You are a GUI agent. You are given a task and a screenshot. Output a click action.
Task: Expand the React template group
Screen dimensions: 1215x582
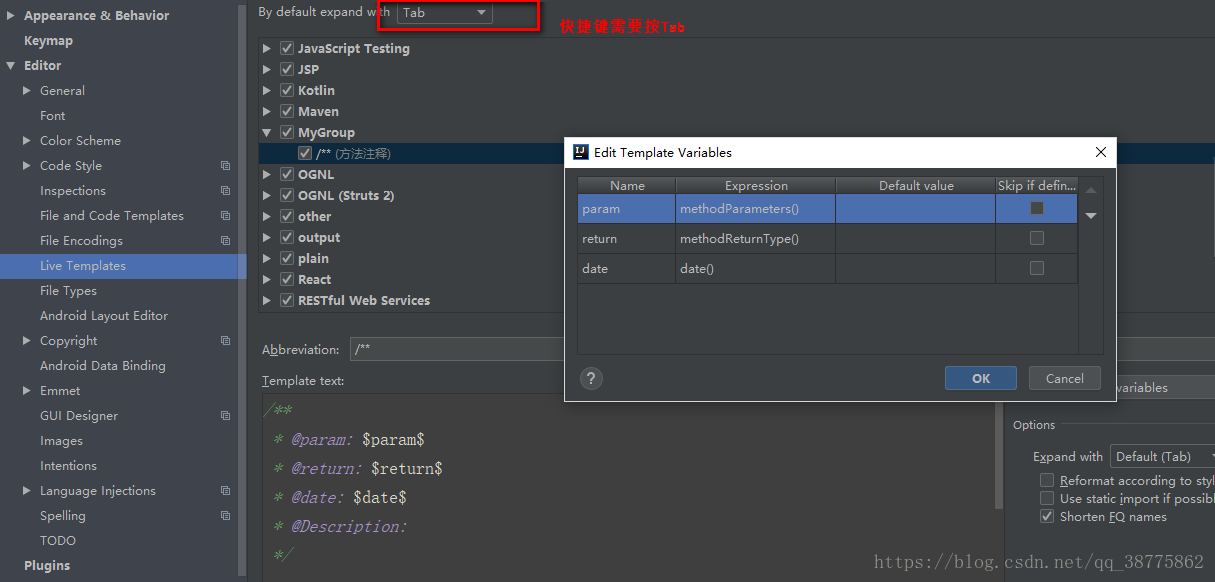click(x=267, y=279)
